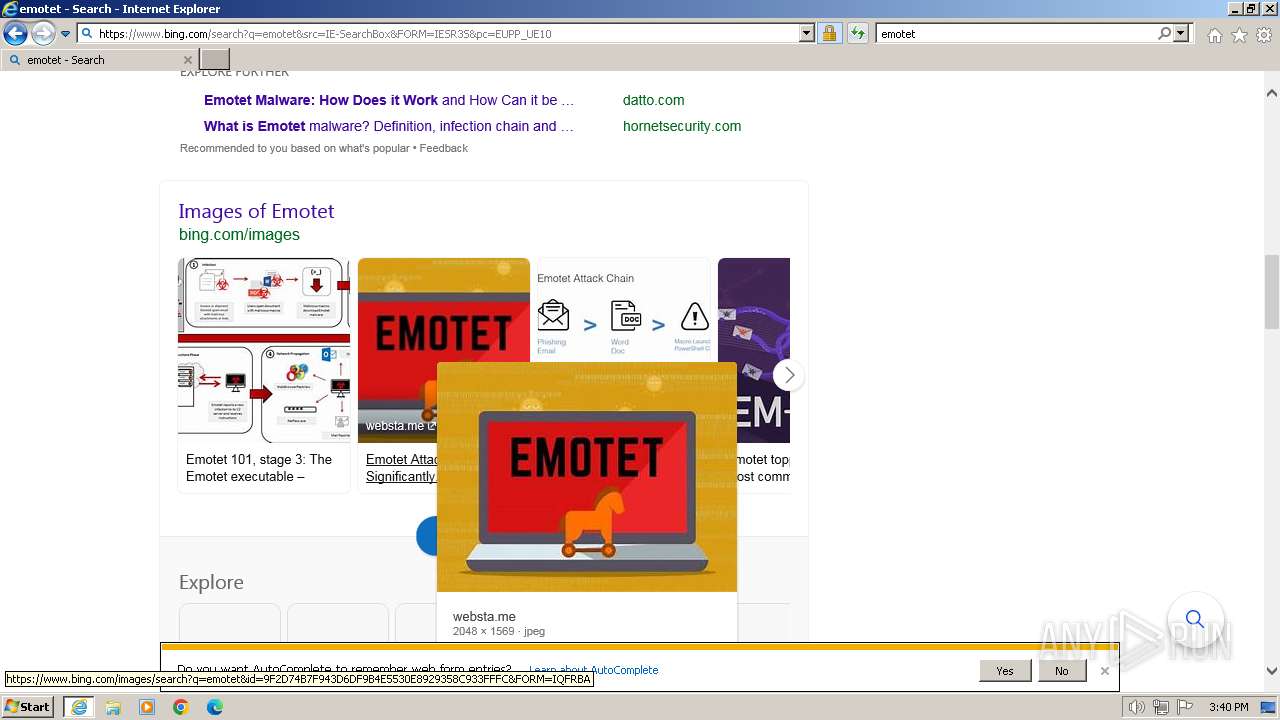The width and height of the screenshot is (1280, 720).
Task: Click the volume speaker tray icon
Action: click(x=1137, y=707)
